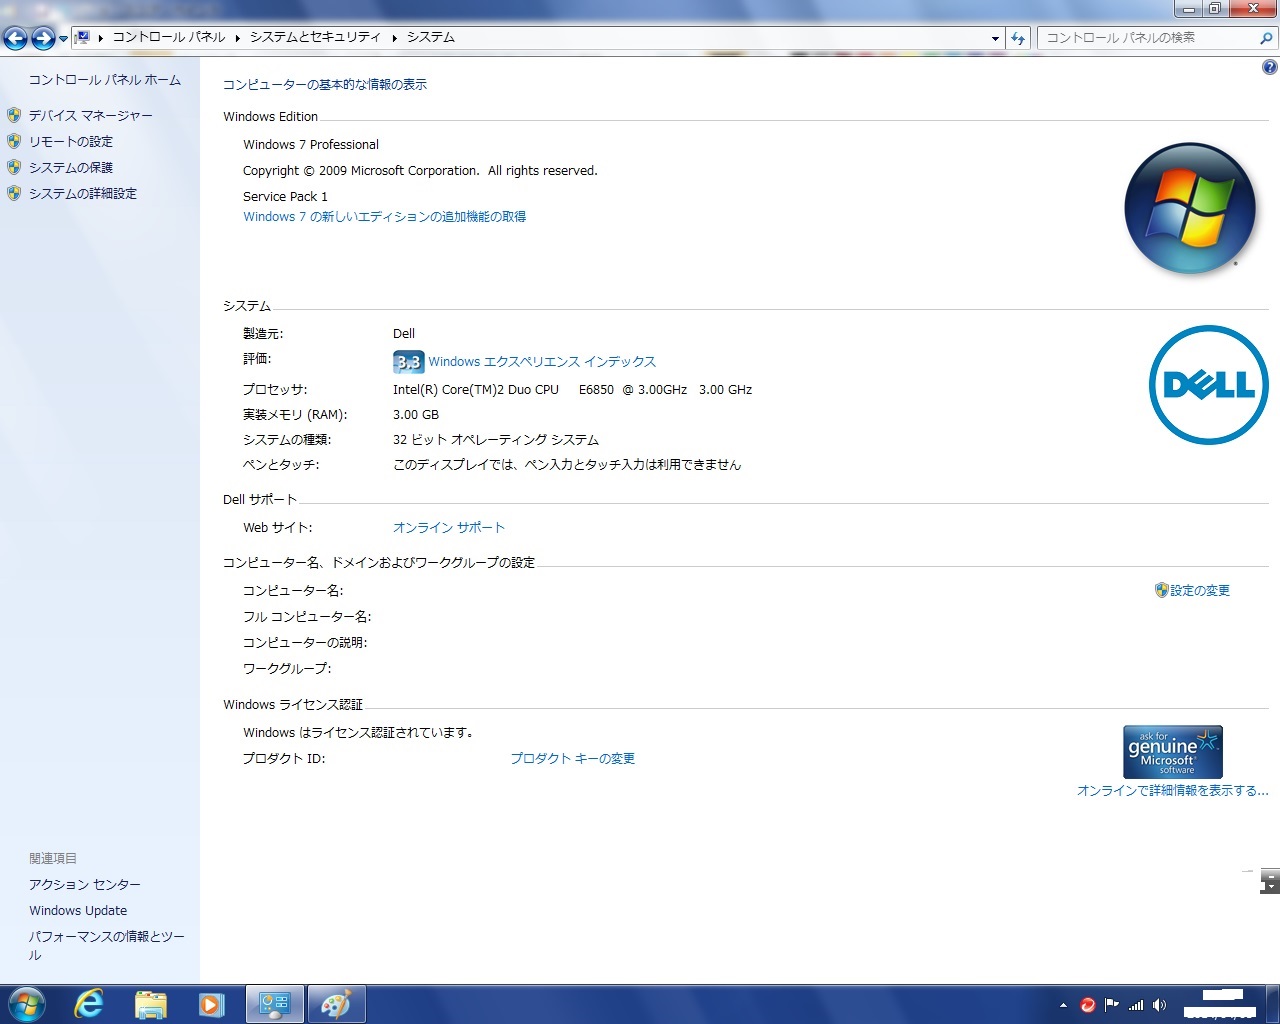Open the recent pages dropdown arrow
Viewport: 1280px width, 1024px height.
pyautogui.click(x=64, y=39)
